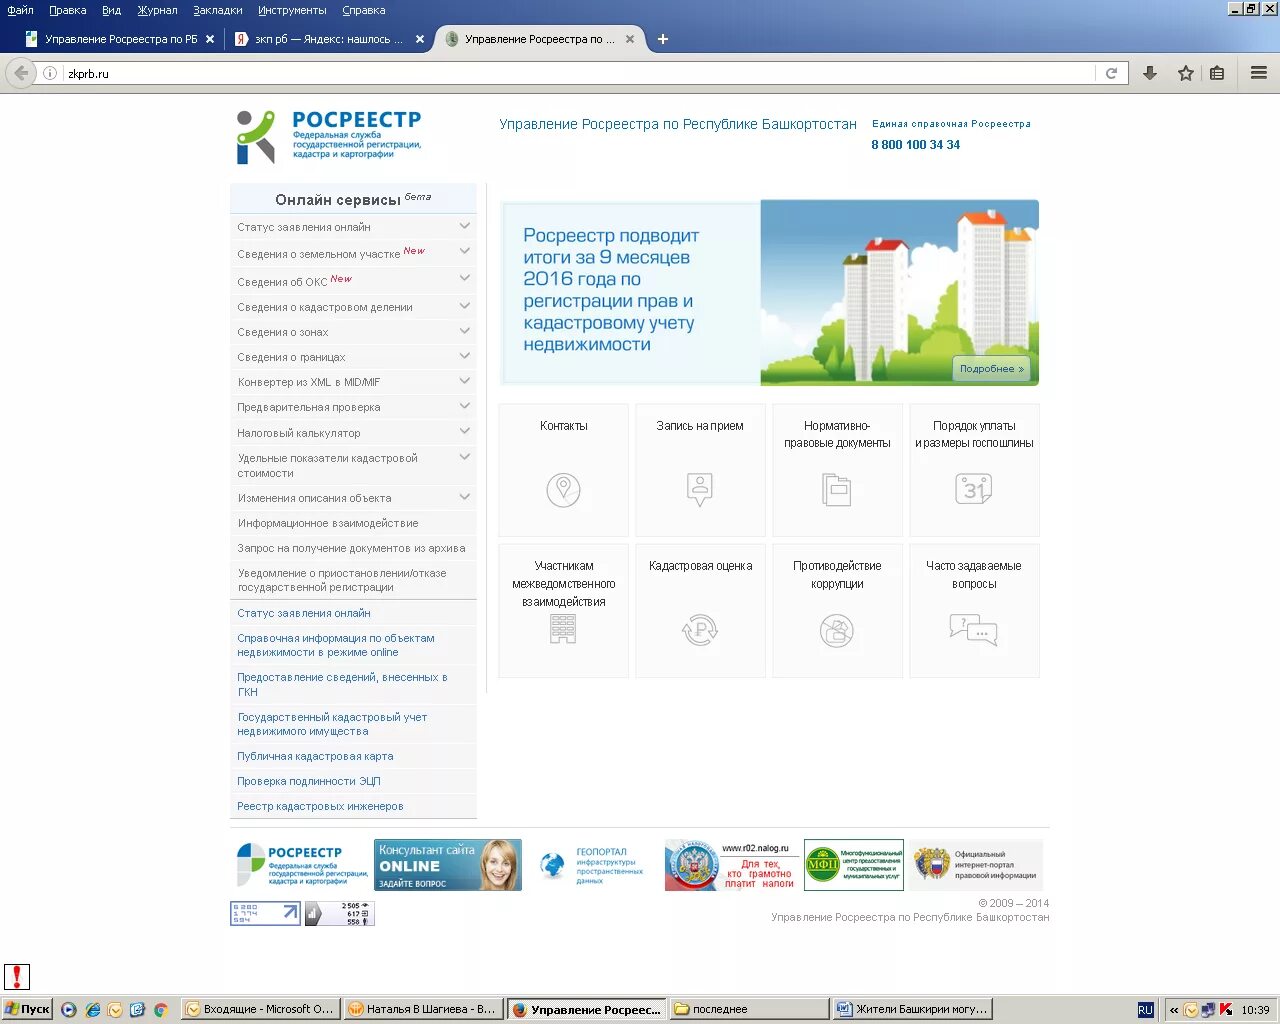
Task: Open the Закладки menu
Action: [218, 10]
